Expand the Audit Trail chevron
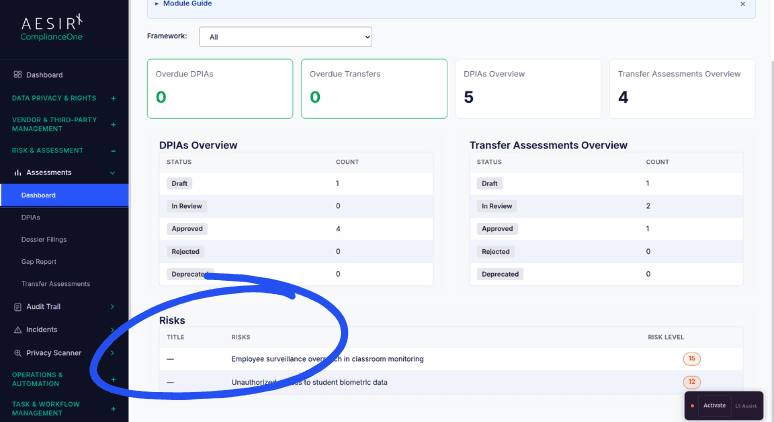774x422 pixels. (113, 307)
